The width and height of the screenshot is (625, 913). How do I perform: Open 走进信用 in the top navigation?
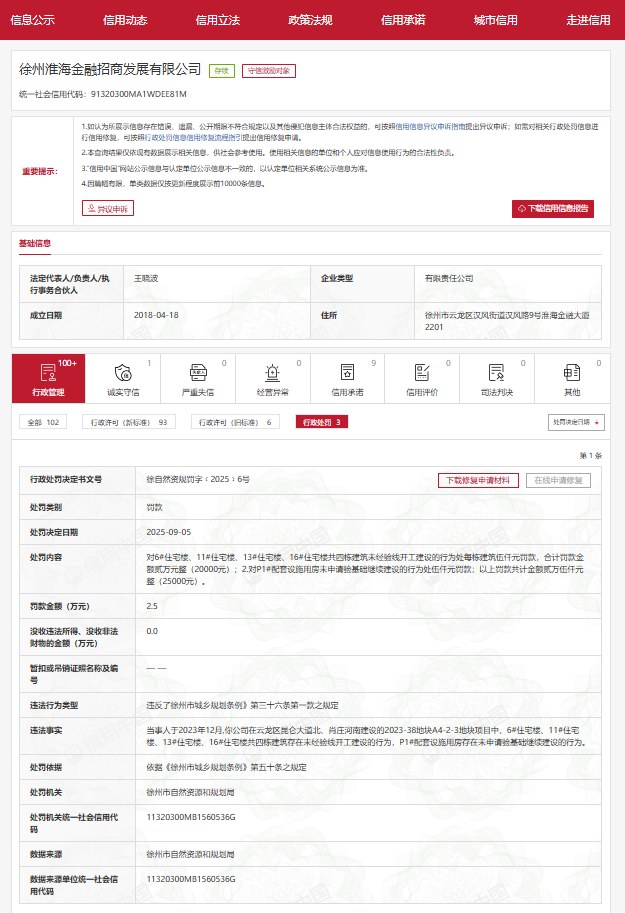(x=588, y=20)
